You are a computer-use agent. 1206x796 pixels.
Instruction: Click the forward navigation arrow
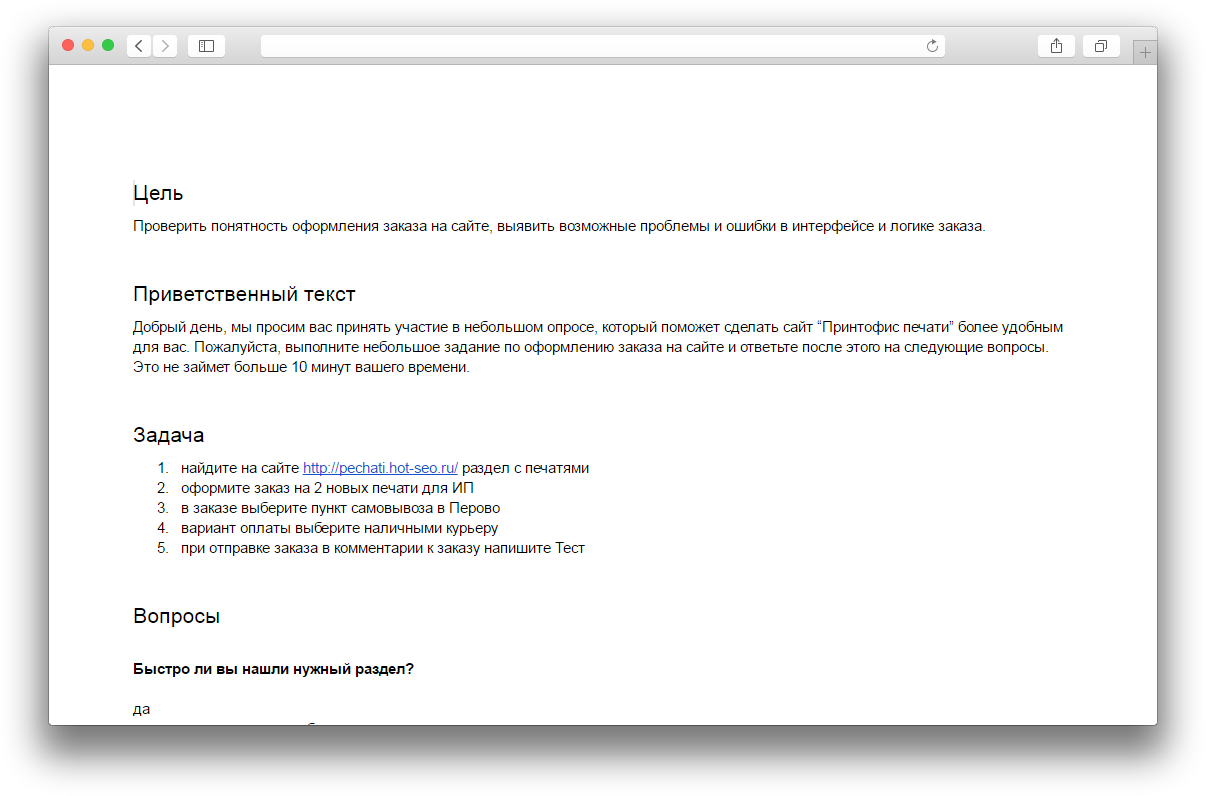click(x=165, y=46)
